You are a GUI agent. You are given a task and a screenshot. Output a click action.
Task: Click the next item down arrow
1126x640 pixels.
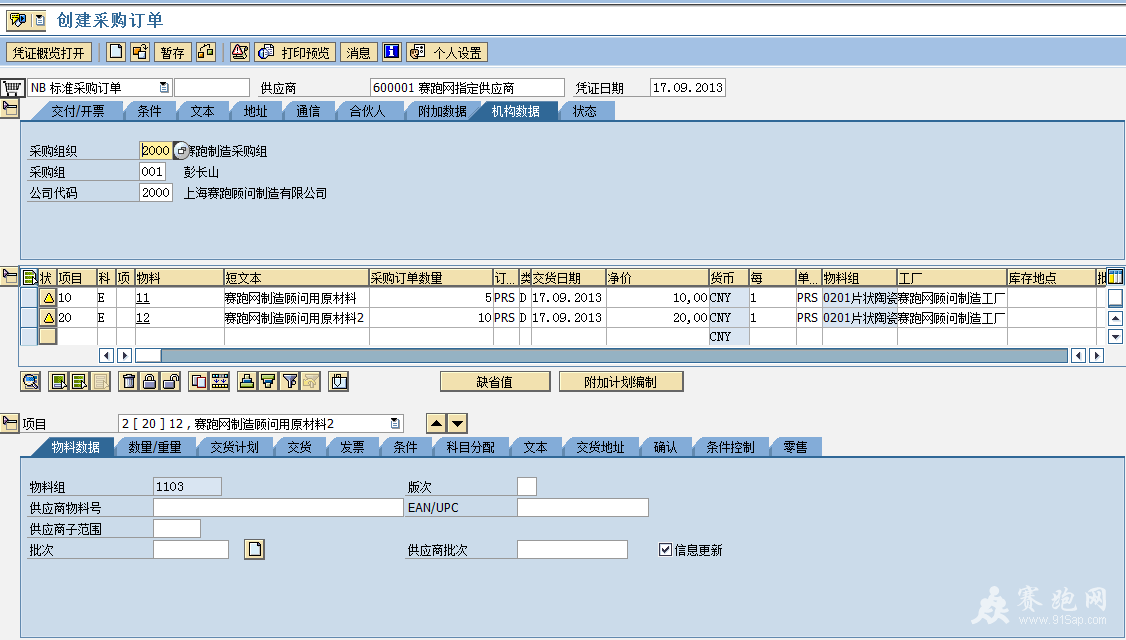(457, 423)
